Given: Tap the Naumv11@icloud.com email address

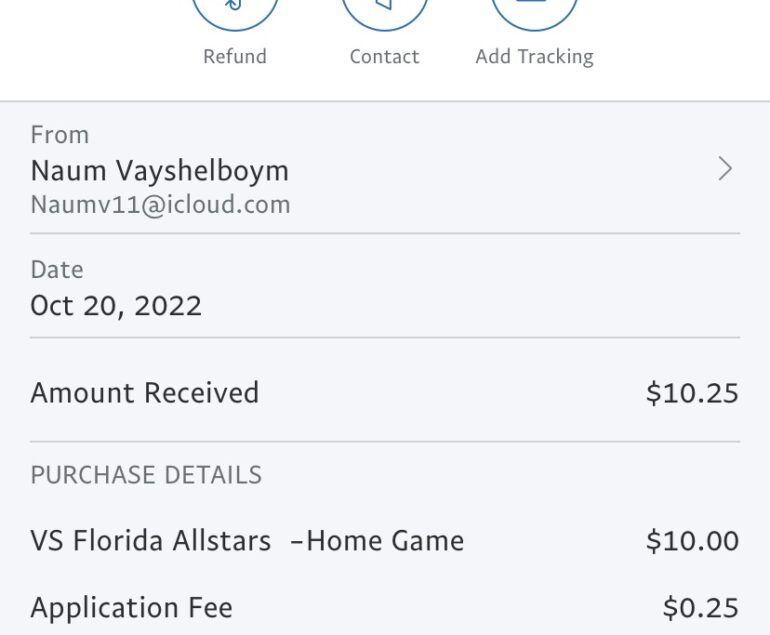Looking at the screenshot, I should (x=161, y=204).
